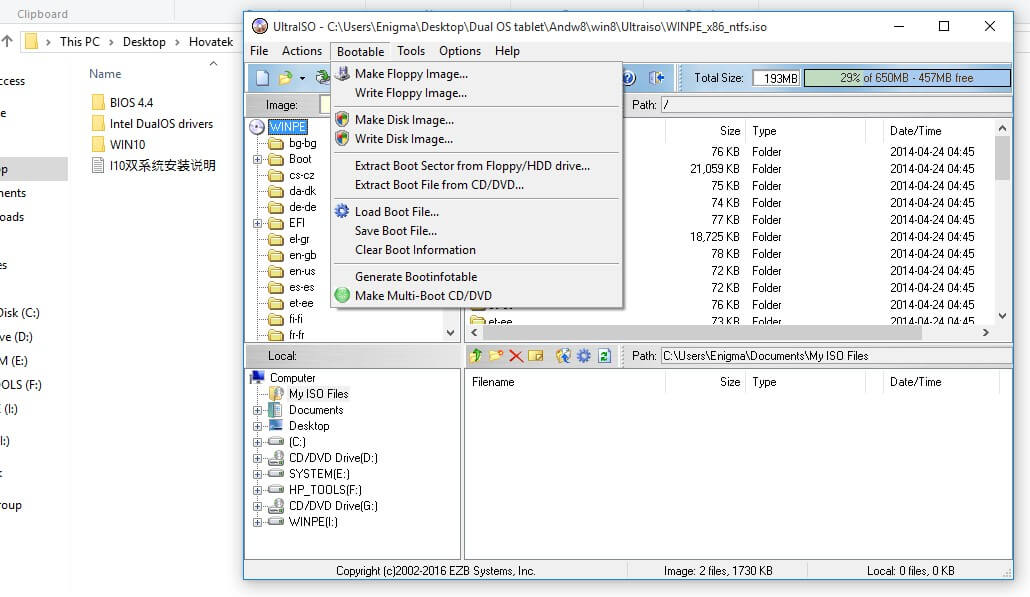Open settings via the gear icon
Image resolution: width=1030 pixels, height=597 pixels.
[584, 355]
